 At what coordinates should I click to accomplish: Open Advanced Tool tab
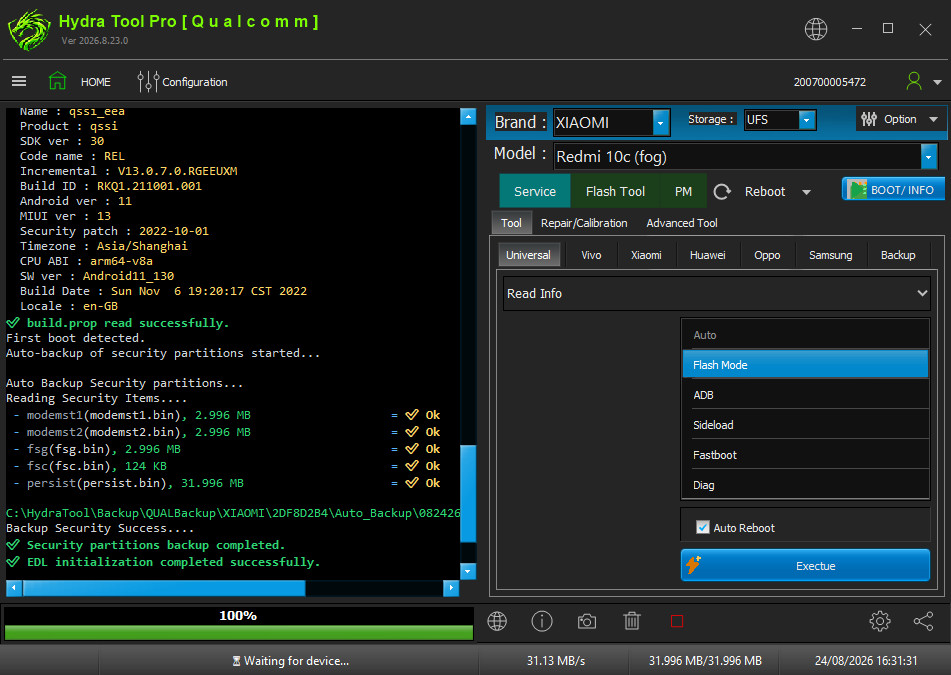pos(682,223)
